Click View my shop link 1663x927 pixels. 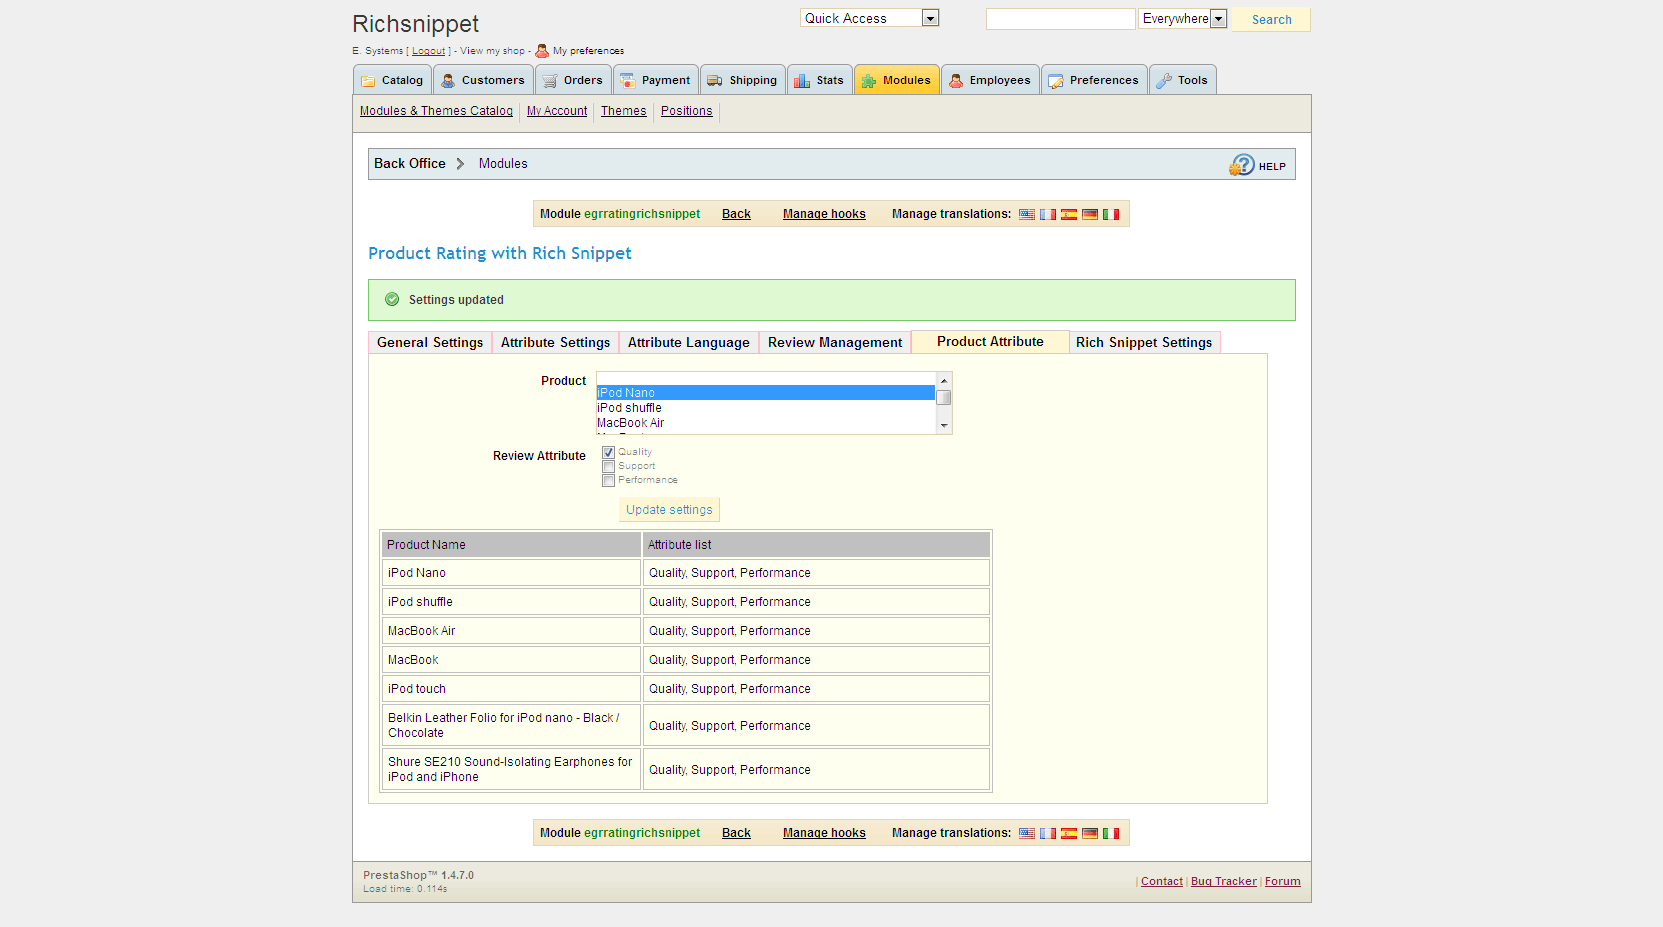492,51
